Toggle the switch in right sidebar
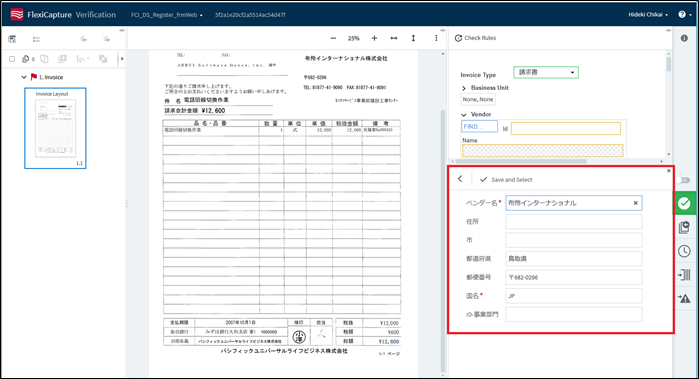The width and height of the screenshot is (699, 379). coord(683,180)
